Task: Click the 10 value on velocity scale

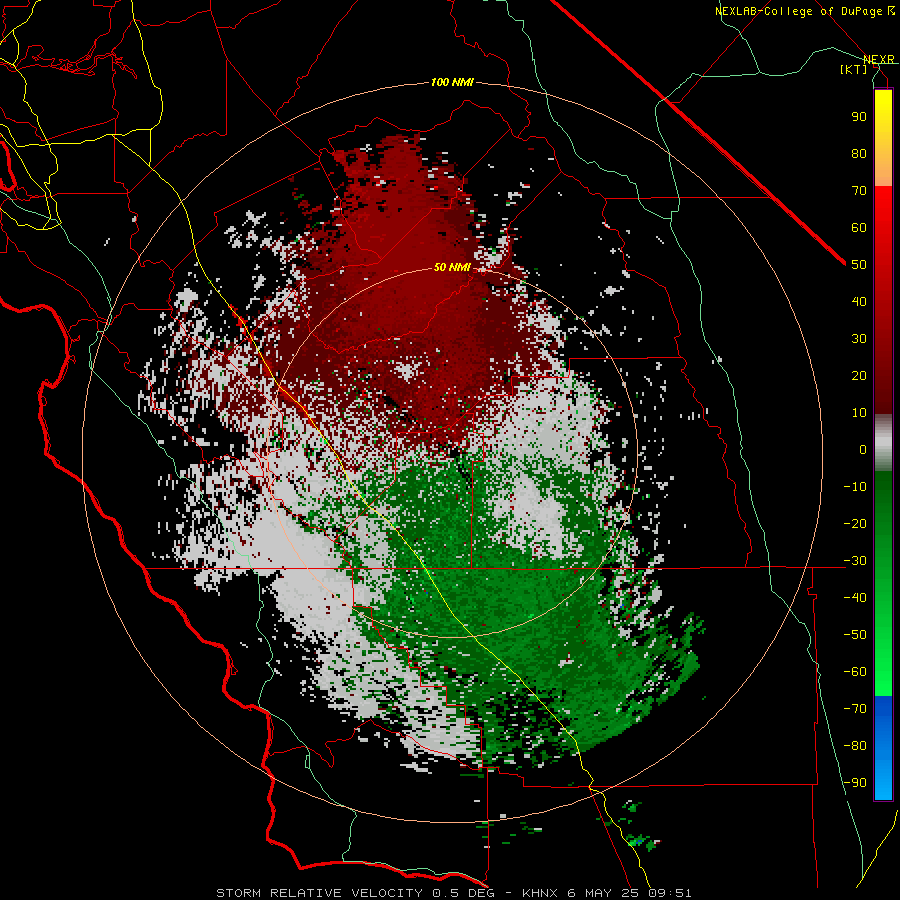Action: pyautogui.click(x=859, y=413)
